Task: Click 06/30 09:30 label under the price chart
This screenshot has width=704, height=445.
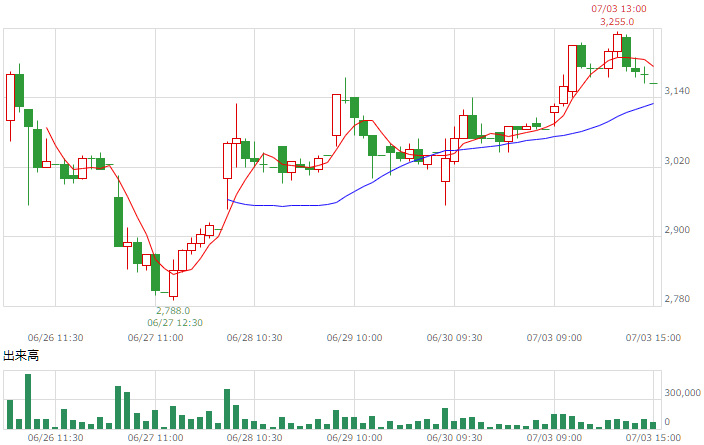Action: 454,338
